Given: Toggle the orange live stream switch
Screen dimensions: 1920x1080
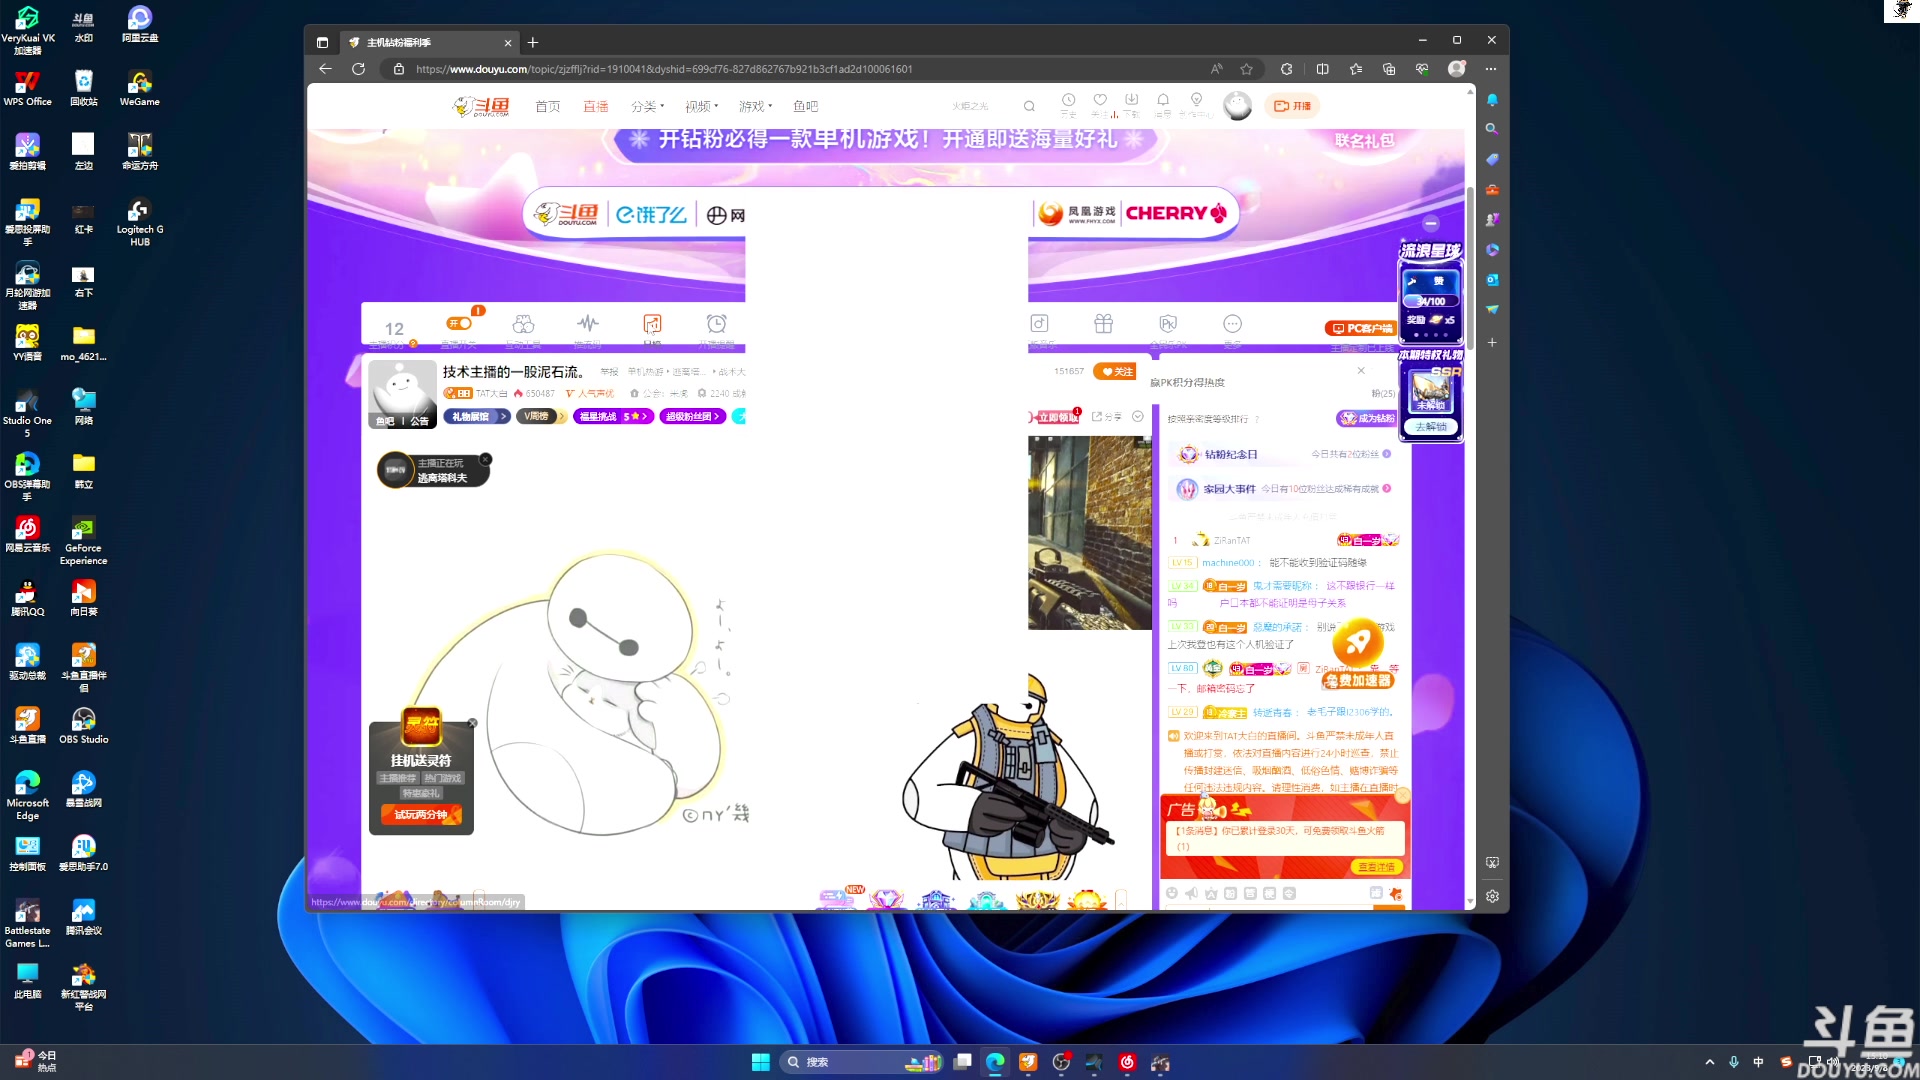Looking at the screenshot, I should pyautogui.click(x=459, y=323).
